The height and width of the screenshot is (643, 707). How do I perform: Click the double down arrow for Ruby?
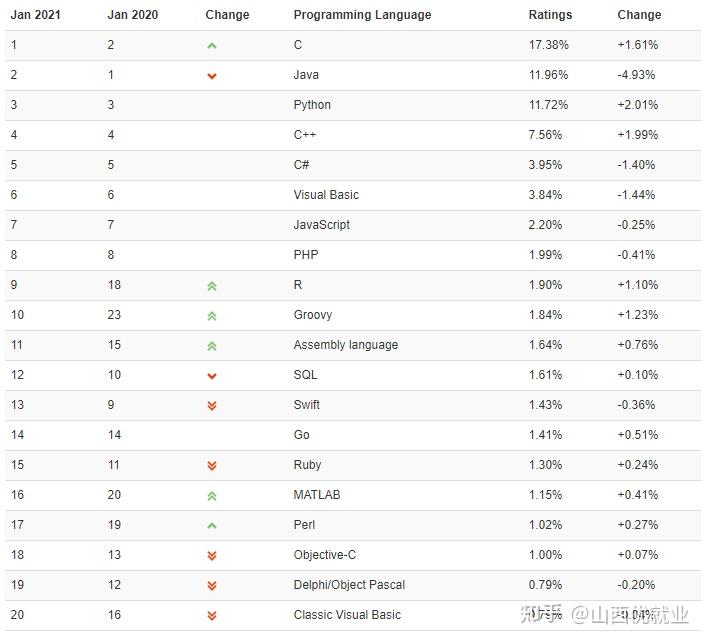click(212, 466)
